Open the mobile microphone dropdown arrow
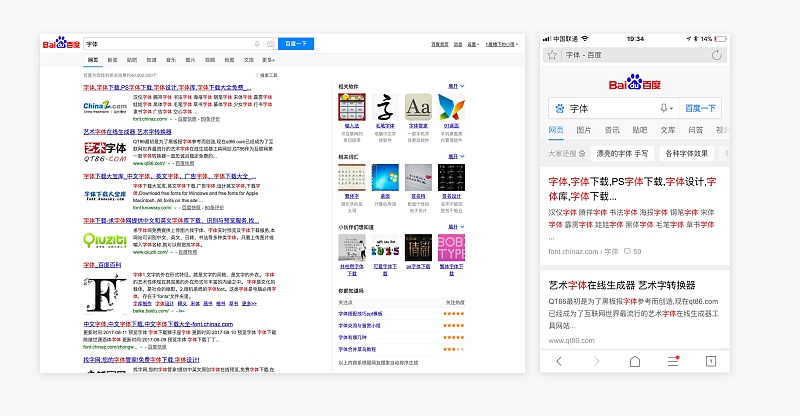 click(671, 108)
